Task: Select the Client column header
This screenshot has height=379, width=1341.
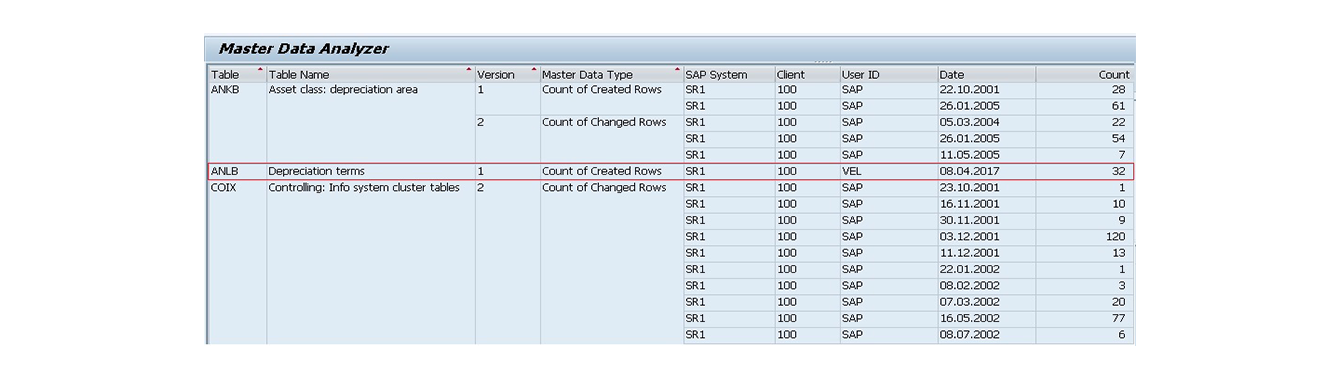Action: pyautogui.click(x=807, y=74)
